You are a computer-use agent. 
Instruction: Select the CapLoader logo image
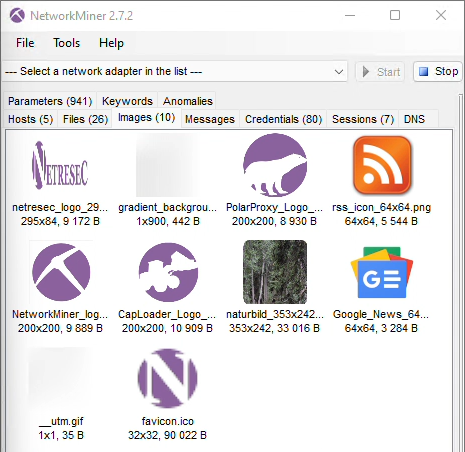tap(168, 272)
